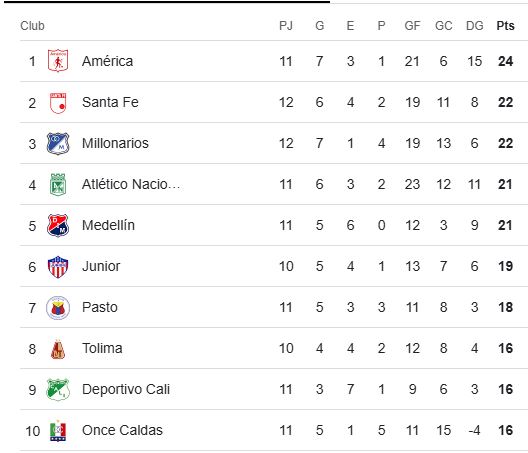Click the Tolima club crest
Image resolution: width=528 pixels, height=453 pixels.
[x=58, y=349]
